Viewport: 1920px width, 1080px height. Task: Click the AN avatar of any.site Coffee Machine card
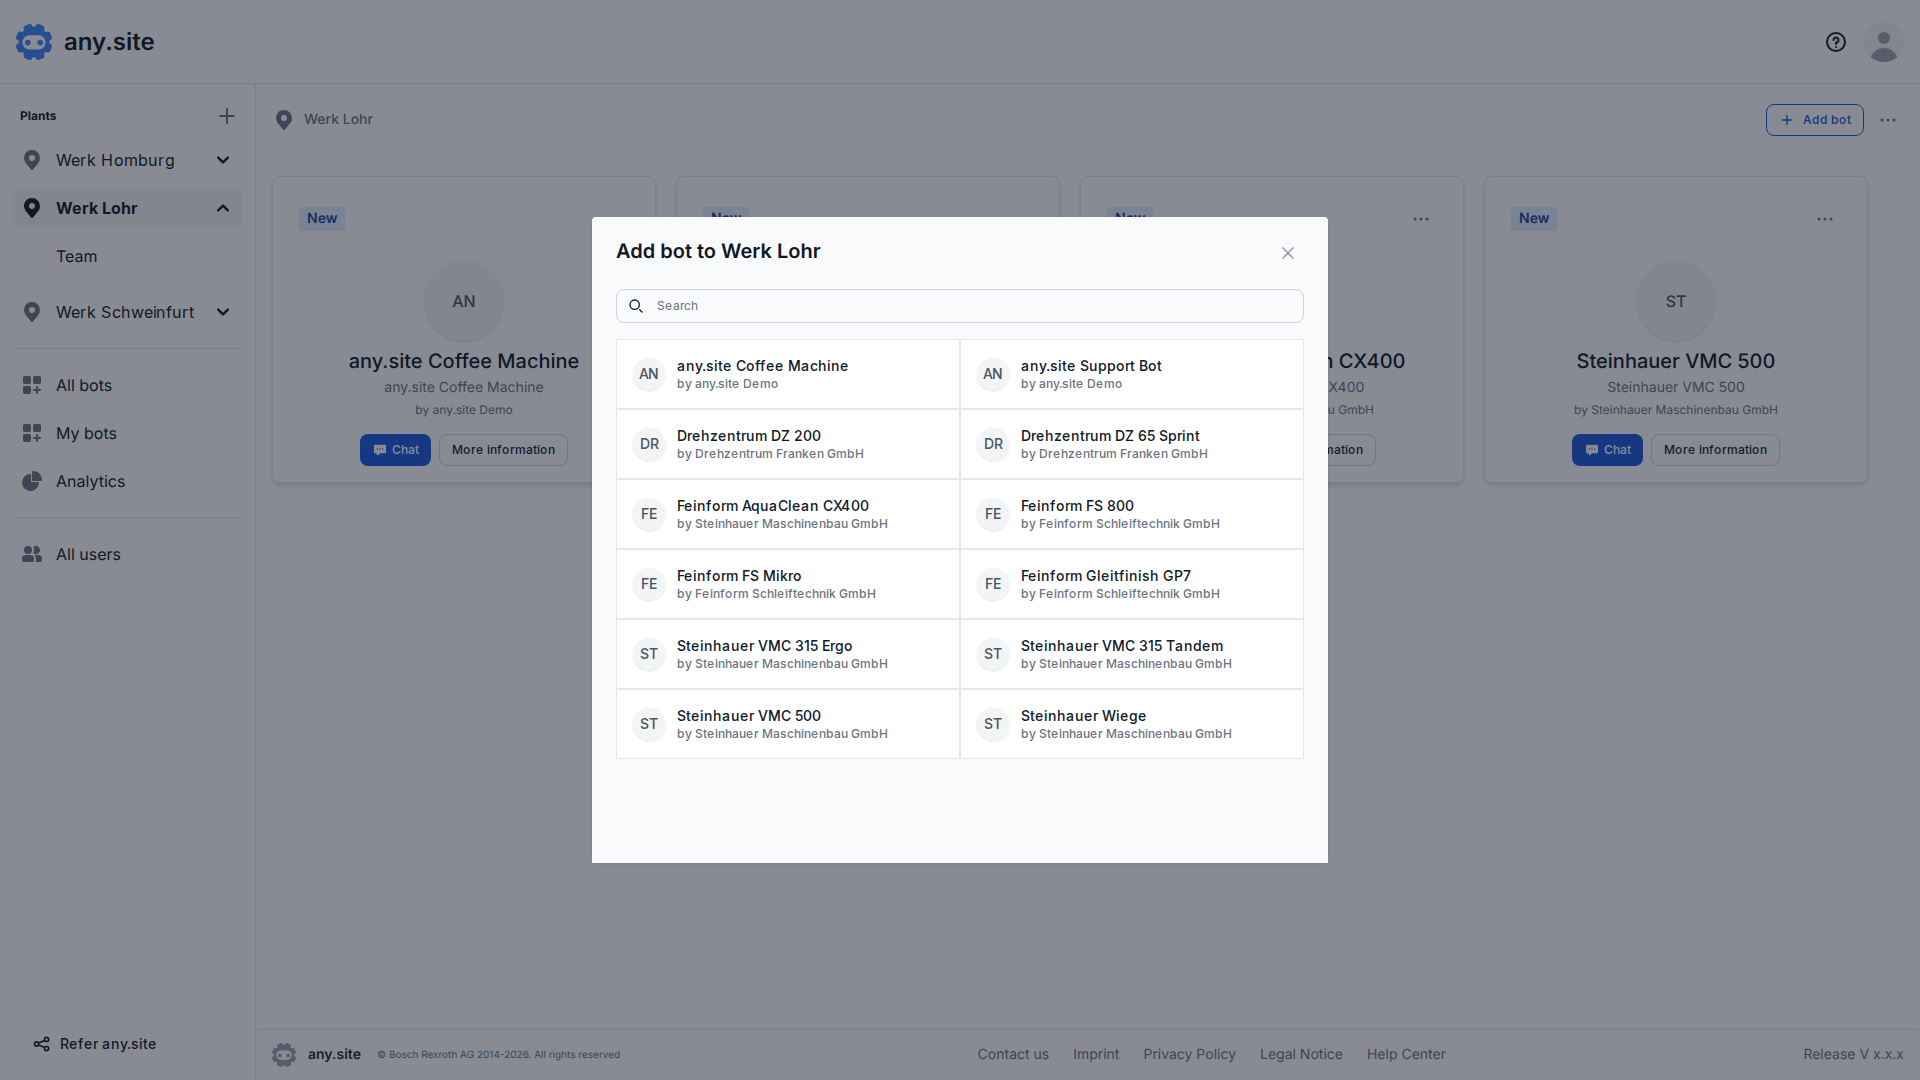(x=464, y=301)
